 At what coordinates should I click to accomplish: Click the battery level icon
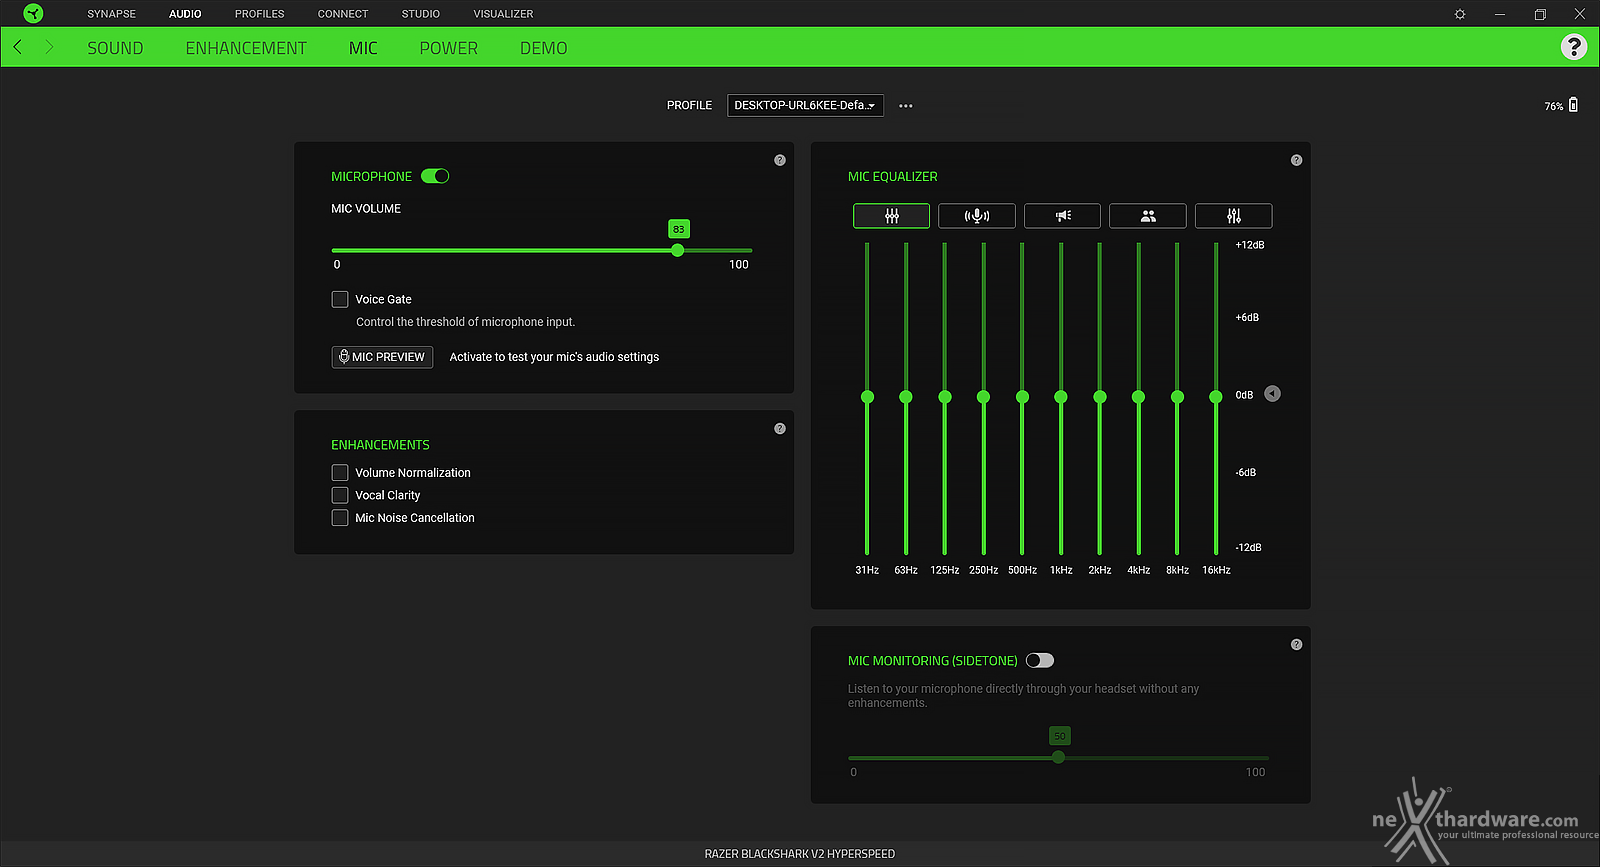(1573, 105)
